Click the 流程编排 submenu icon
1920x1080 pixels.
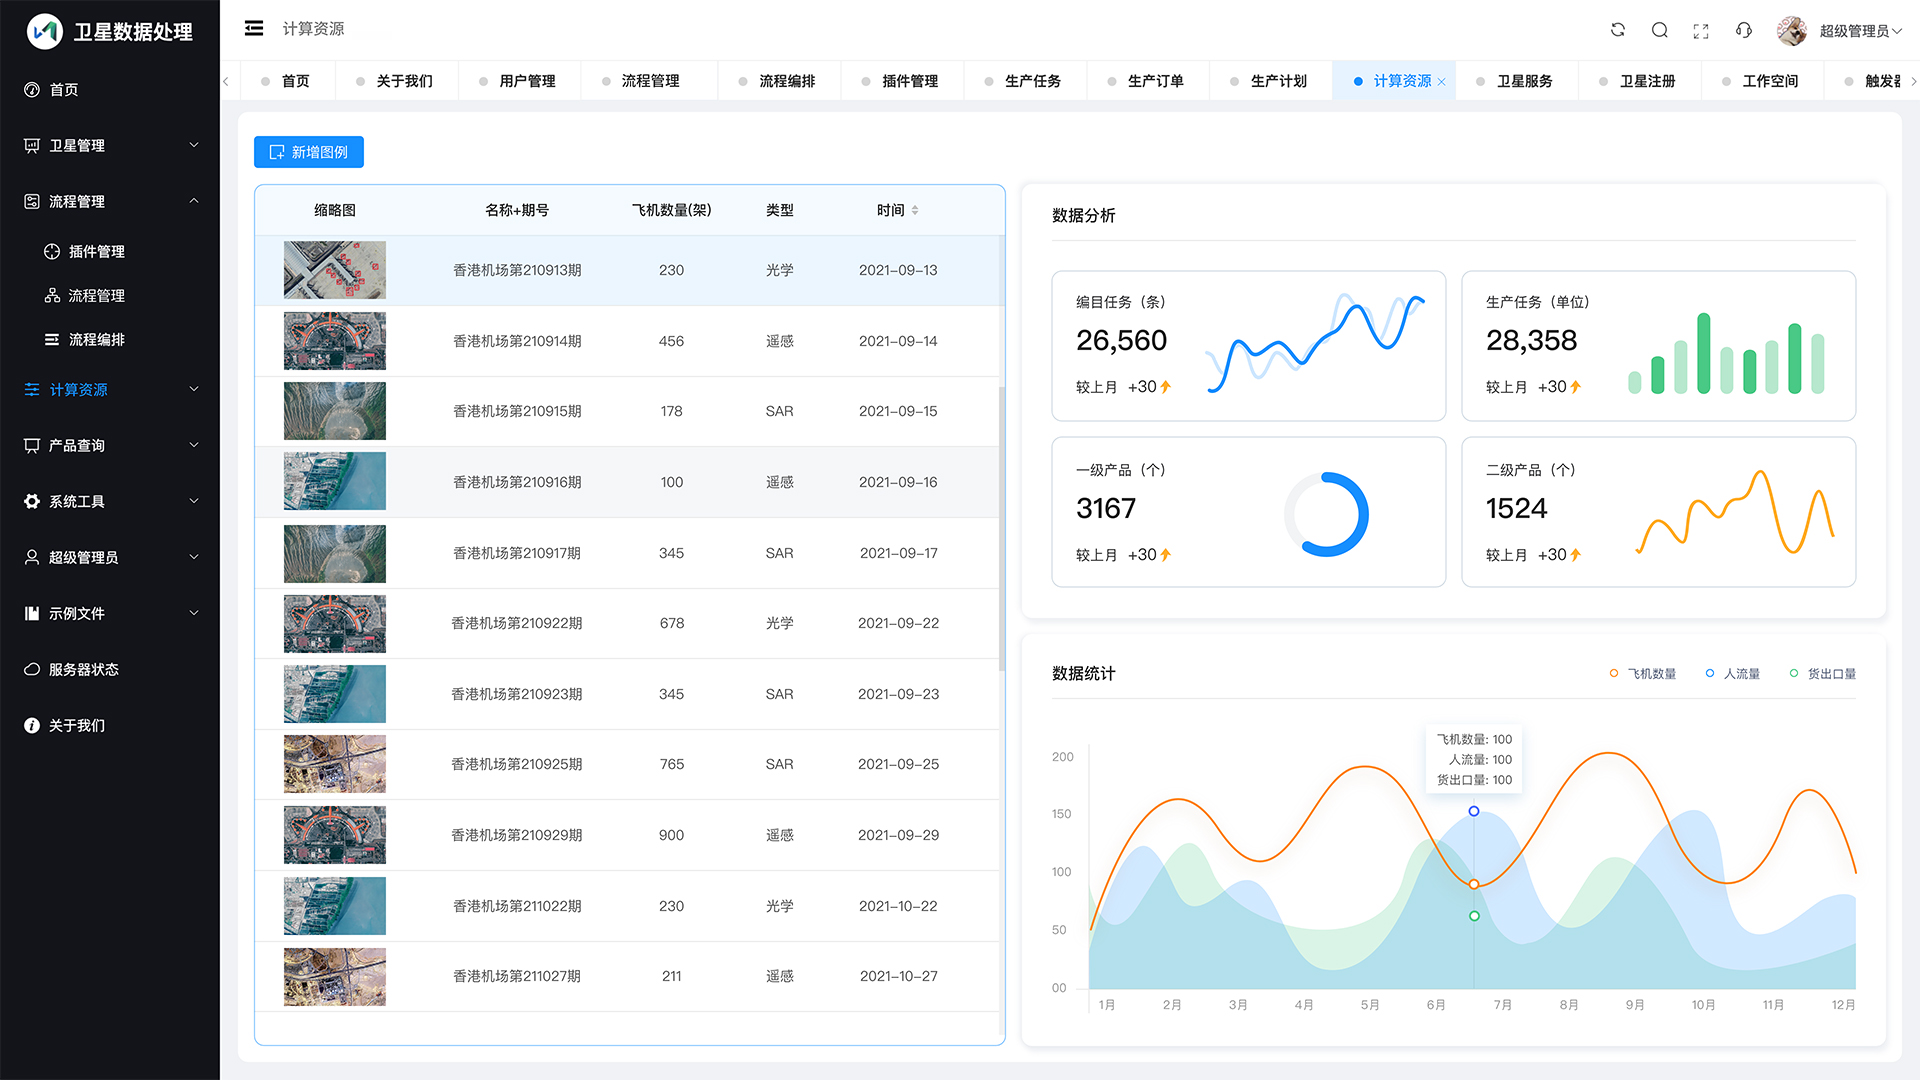pos(52,340)
